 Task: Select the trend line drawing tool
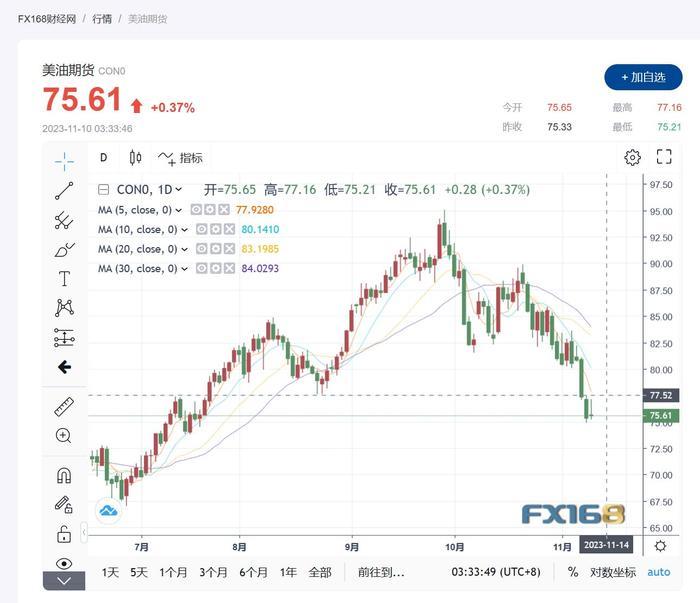pyautogui.click(x=64, y=191)
